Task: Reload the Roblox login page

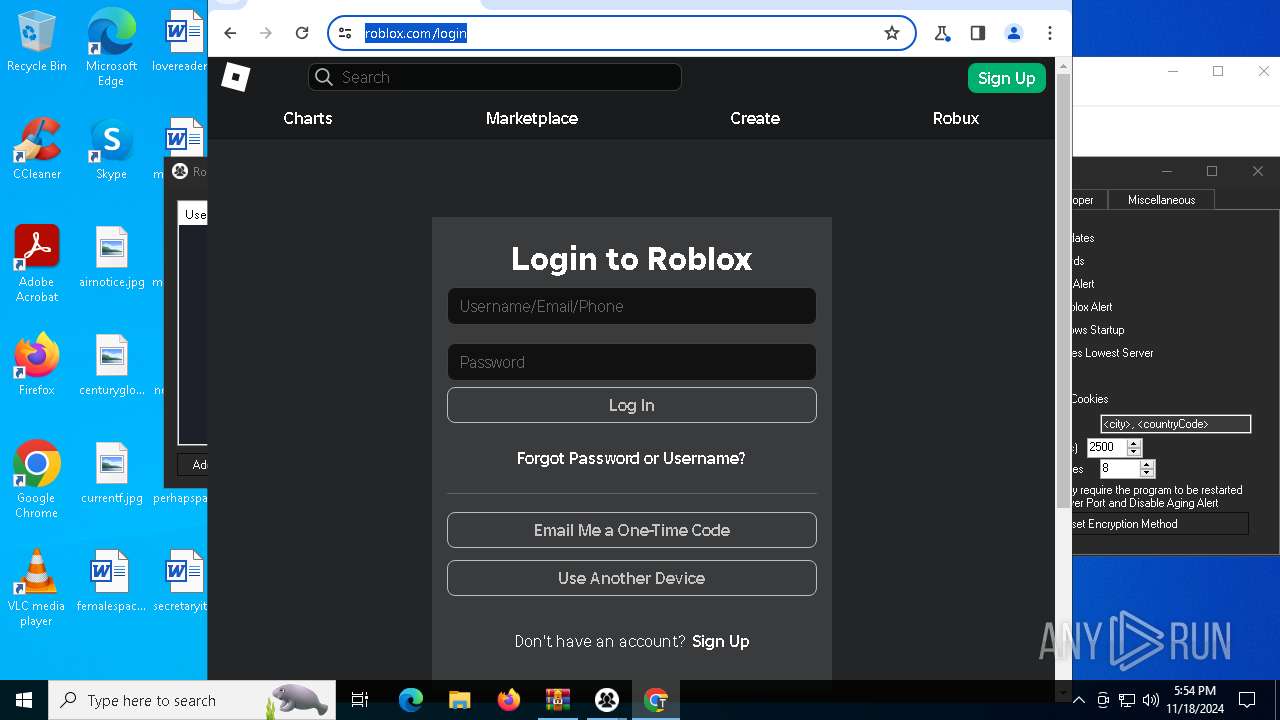Action: (302, 33)
